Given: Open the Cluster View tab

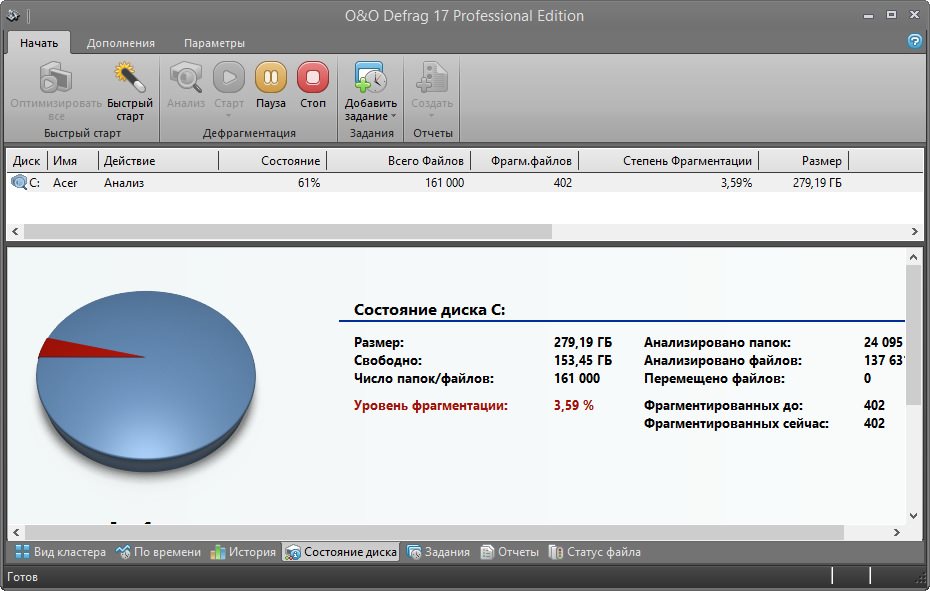Looking at the screenshot, I should [60, 552].
